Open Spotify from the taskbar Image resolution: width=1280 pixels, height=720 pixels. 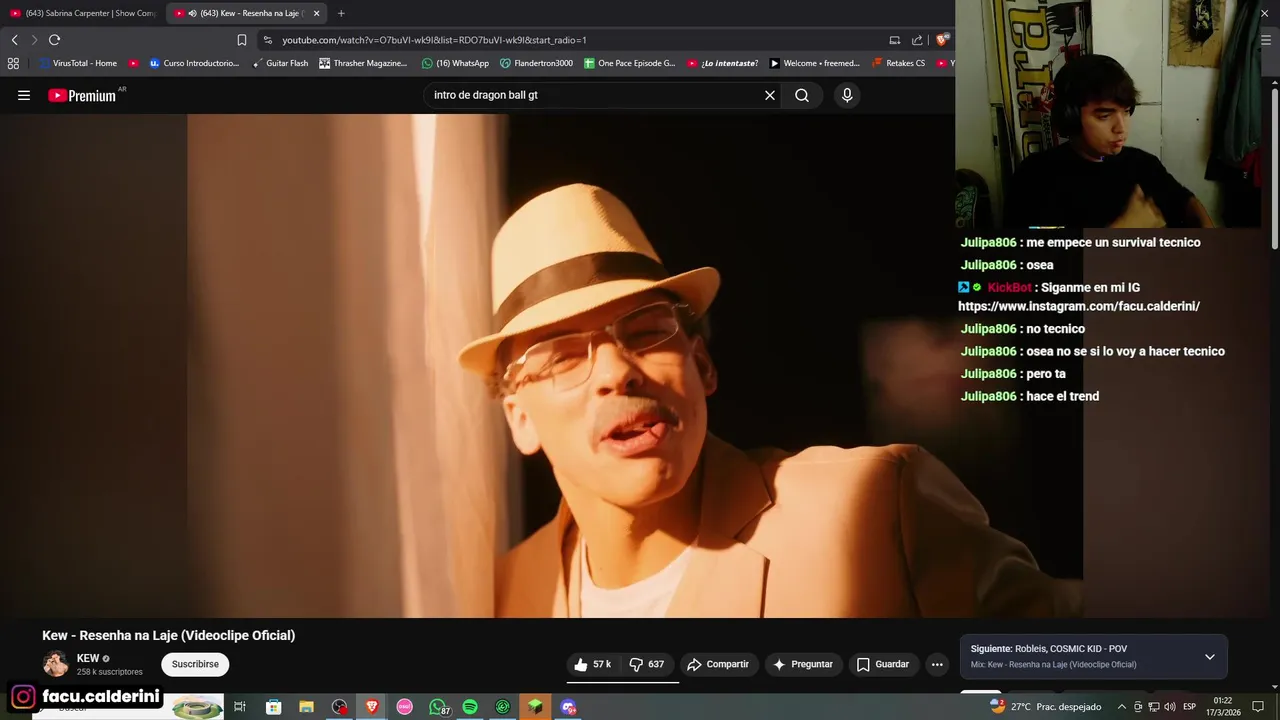click(x=470, y=707)
